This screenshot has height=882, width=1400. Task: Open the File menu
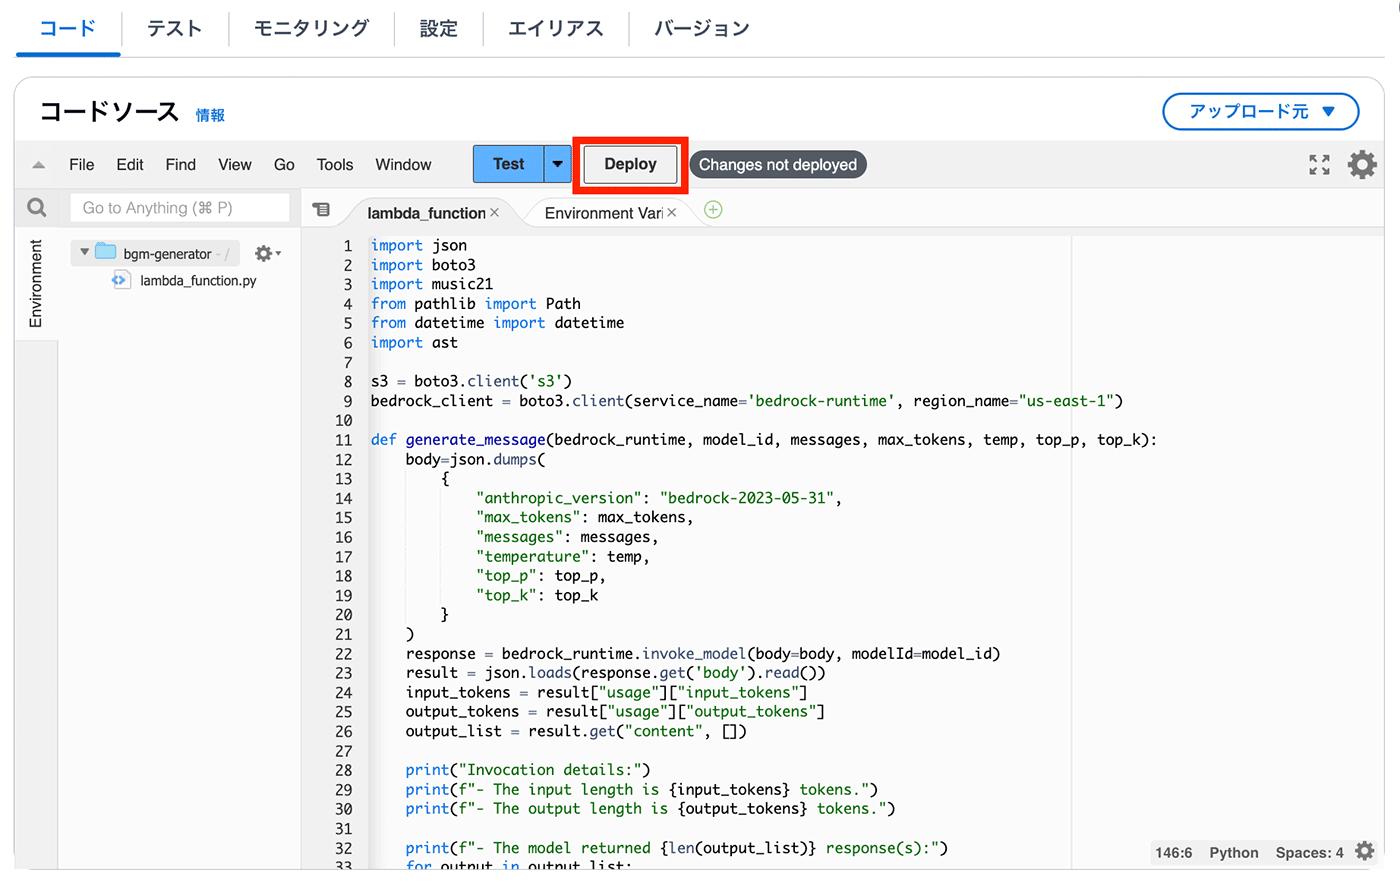[x=82, y=165]
